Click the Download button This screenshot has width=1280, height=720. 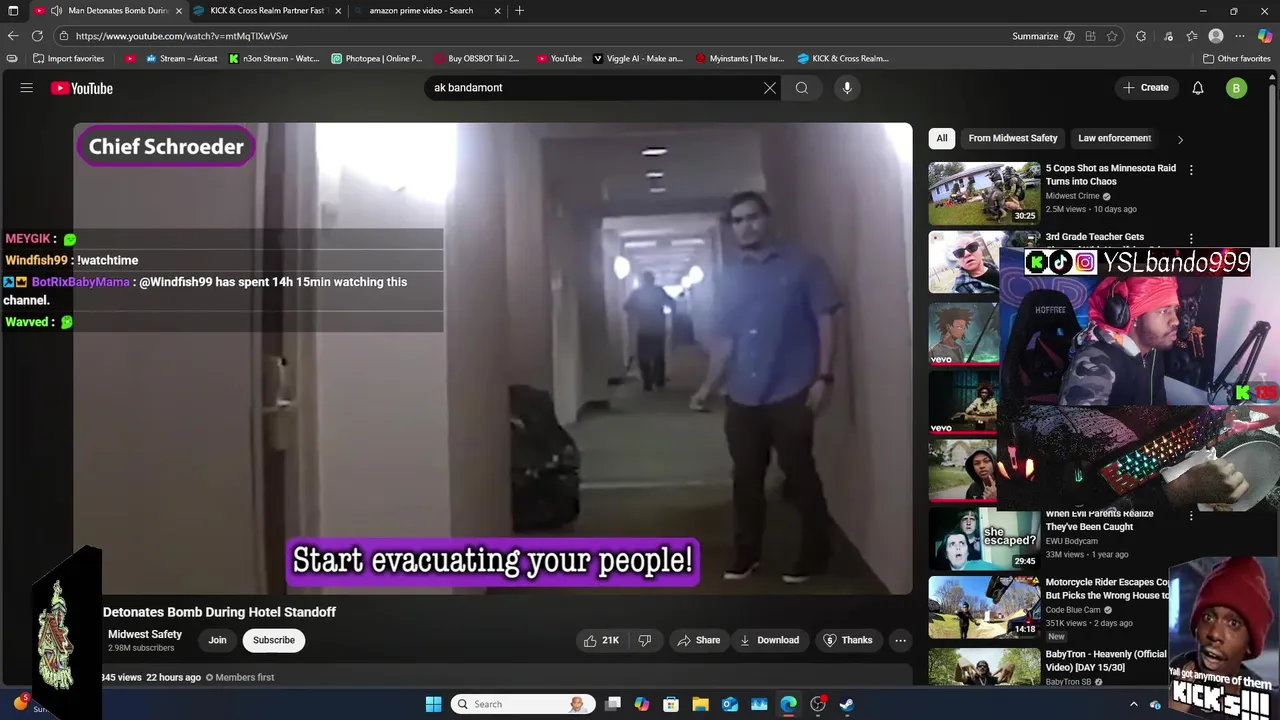[769, 640]
